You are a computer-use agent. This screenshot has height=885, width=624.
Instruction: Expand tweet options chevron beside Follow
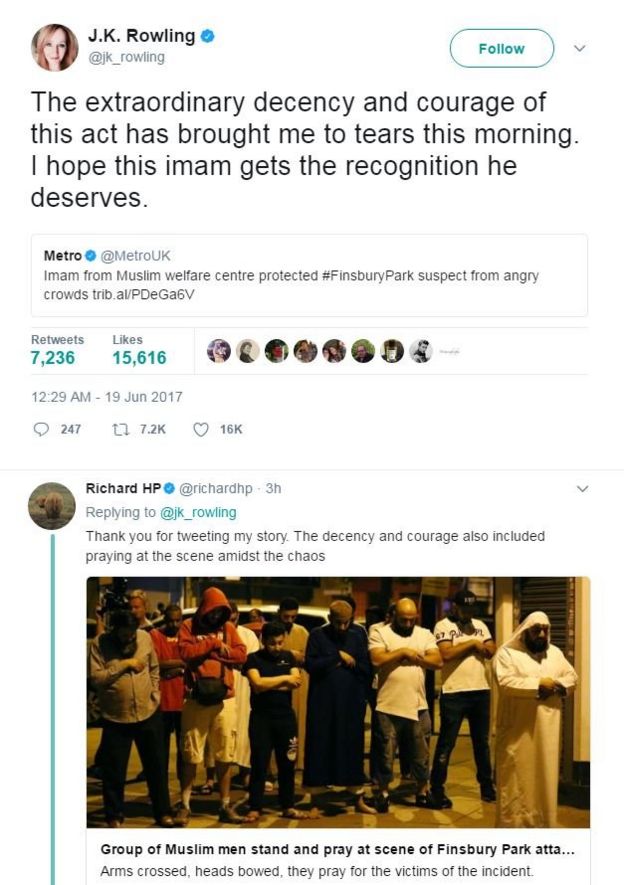[579, 48]
